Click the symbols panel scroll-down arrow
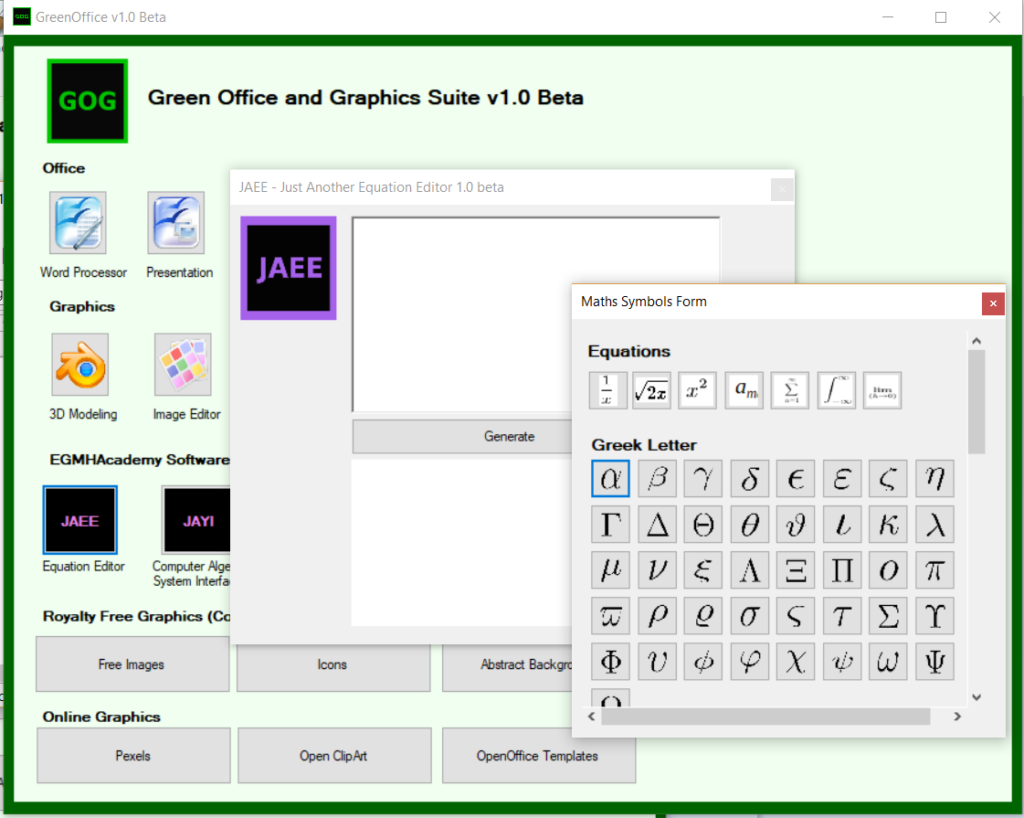This screenshot has height=818, width=1024. [x=976, y=697]
